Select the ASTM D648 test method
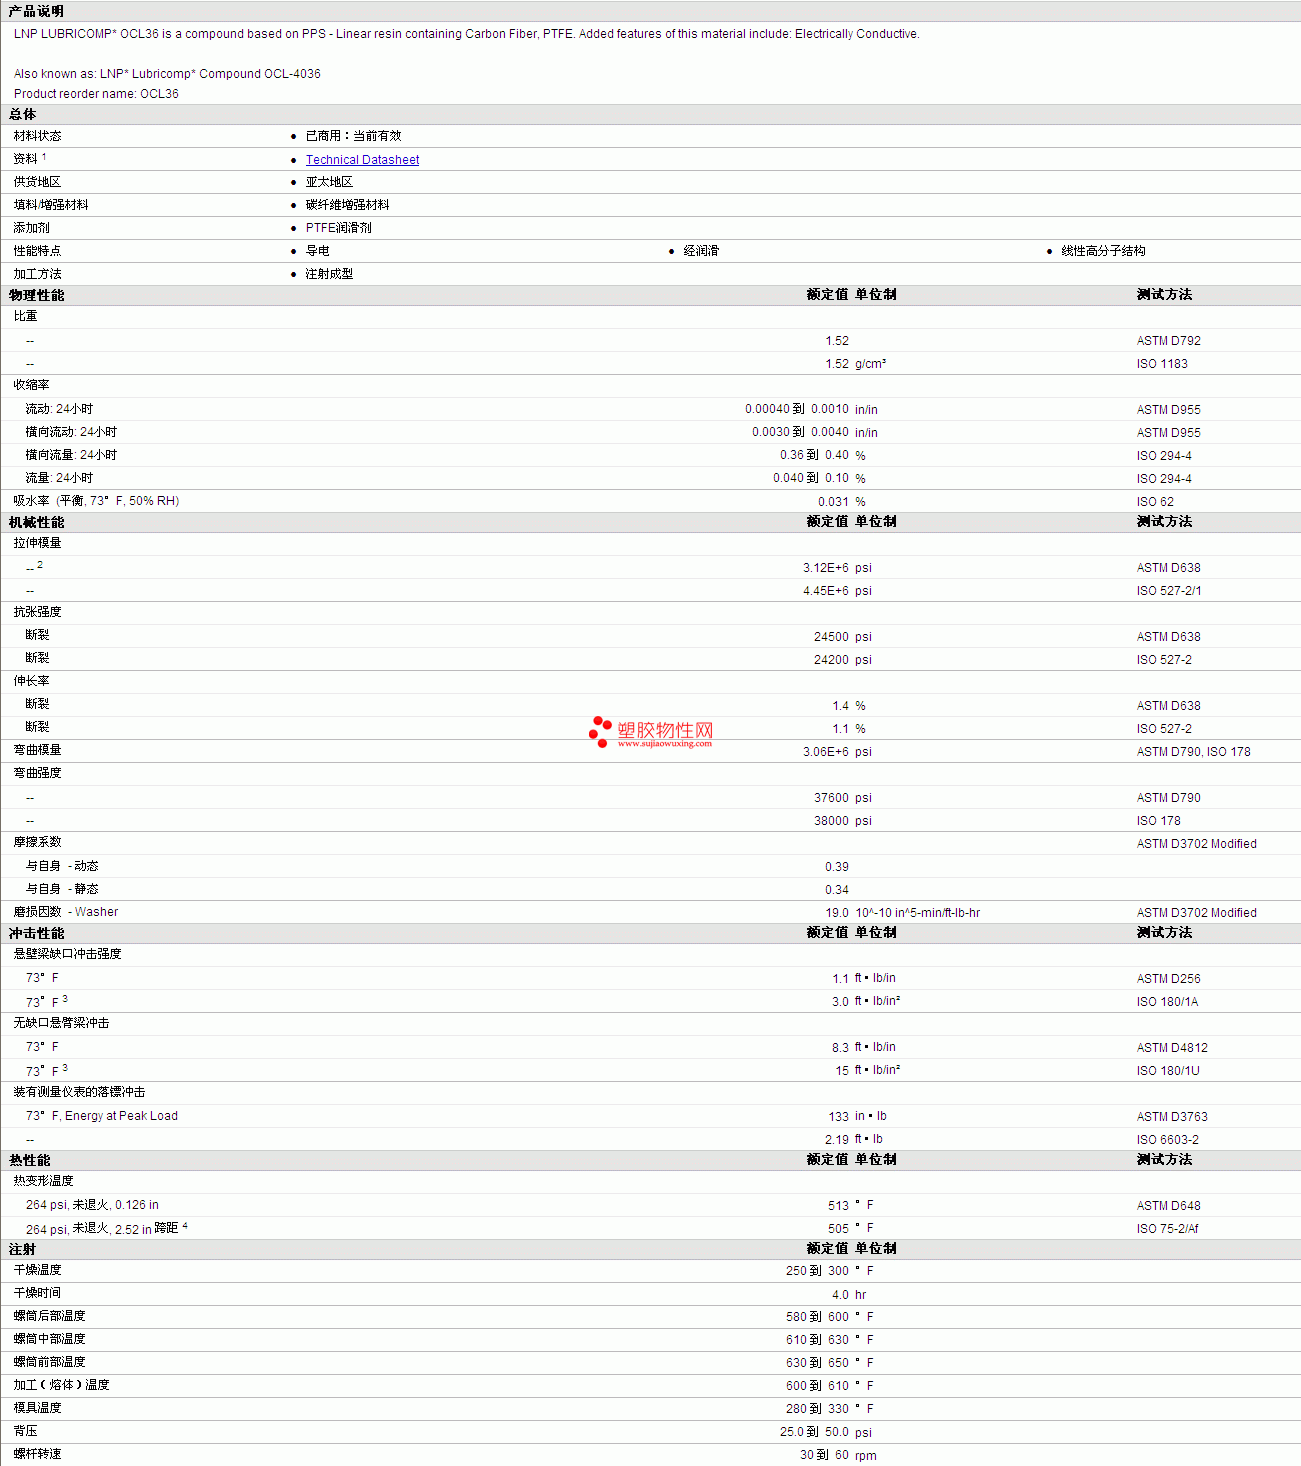 click(1168, 1206)
